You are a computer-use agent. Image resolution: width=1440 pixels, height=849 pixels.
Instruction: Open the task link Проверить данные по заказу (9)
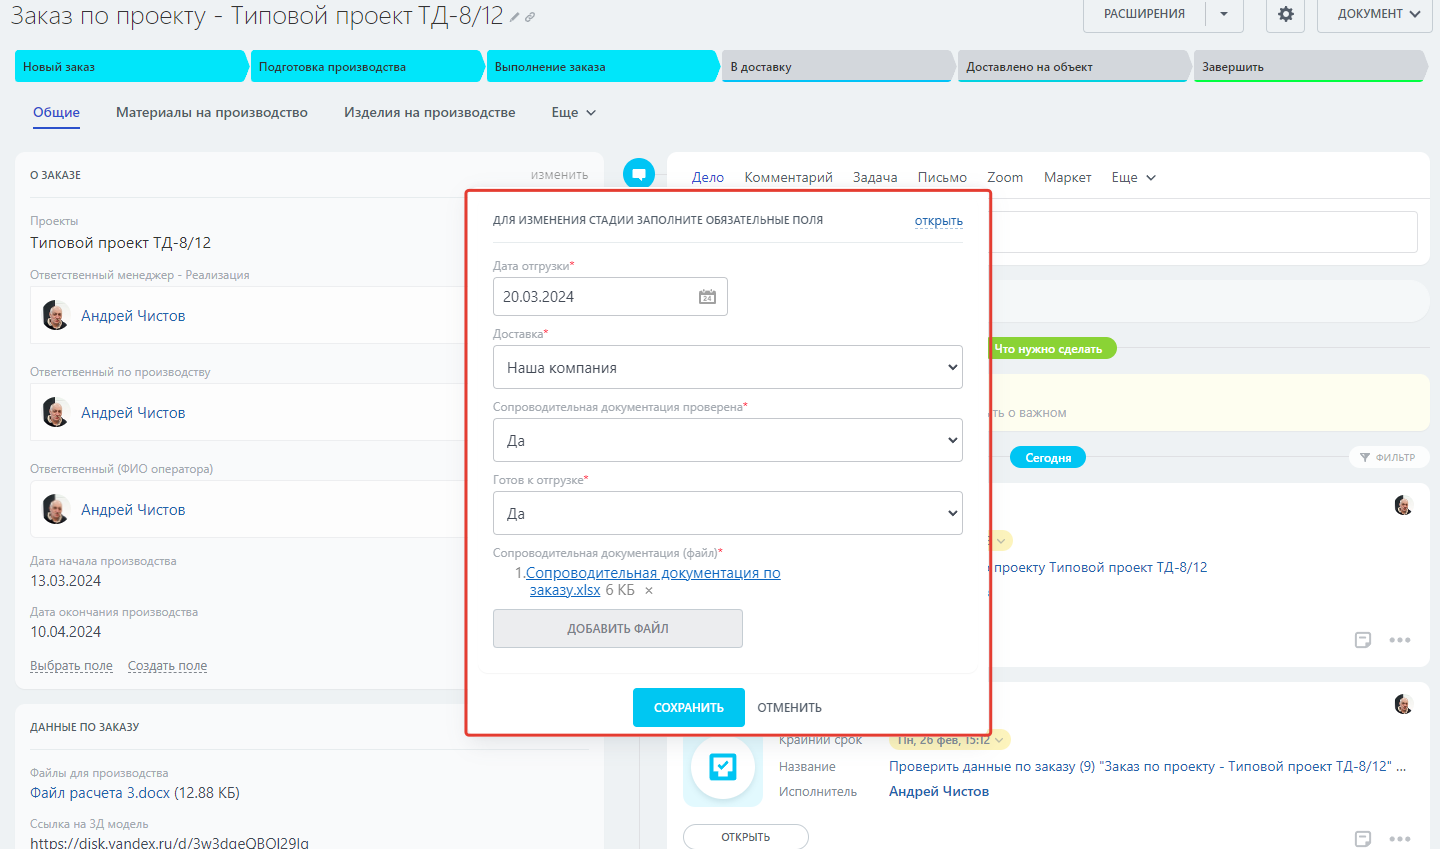pyautogui.click(x=1148, y=767)
